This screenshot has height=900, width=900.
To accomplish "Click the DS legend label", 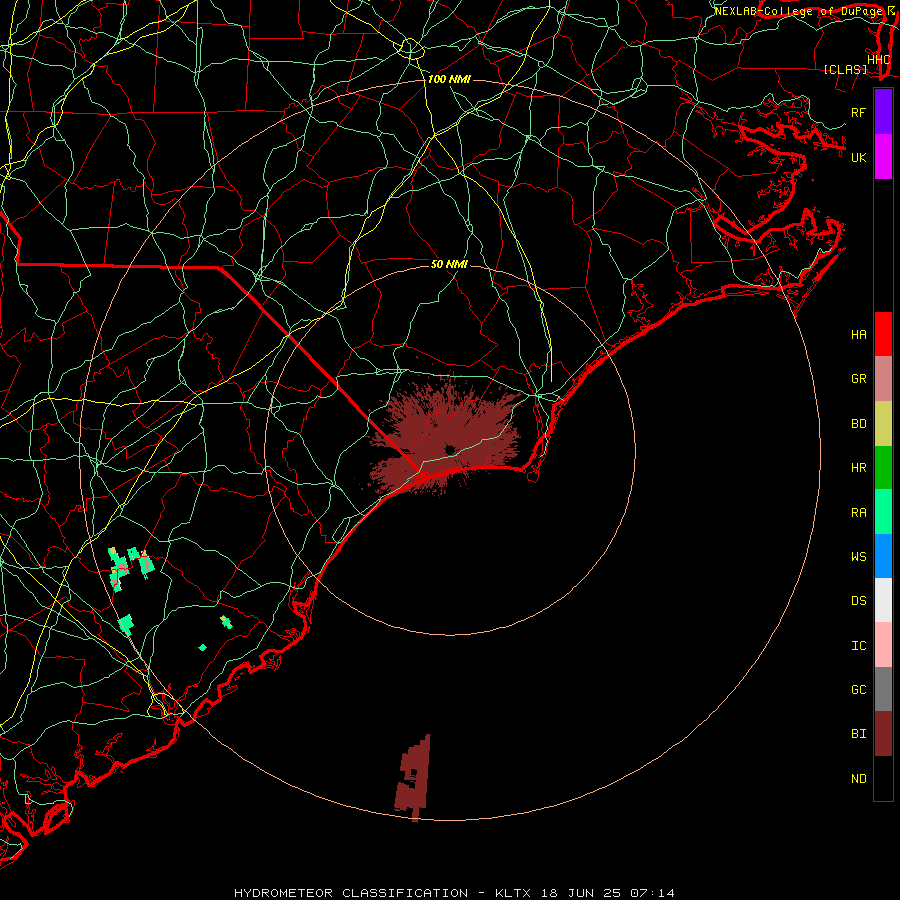I will [x=859, y=601].
